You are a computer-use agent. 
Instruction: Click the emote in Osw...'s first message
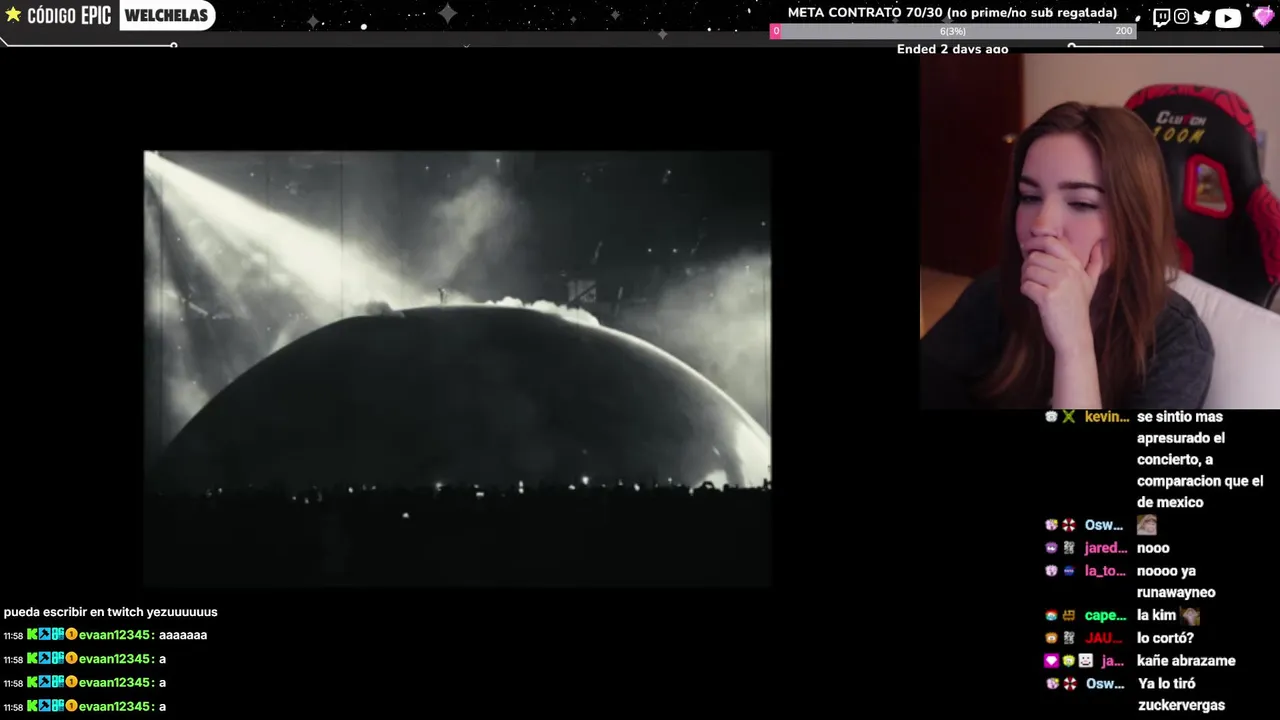pos(1146,525)
